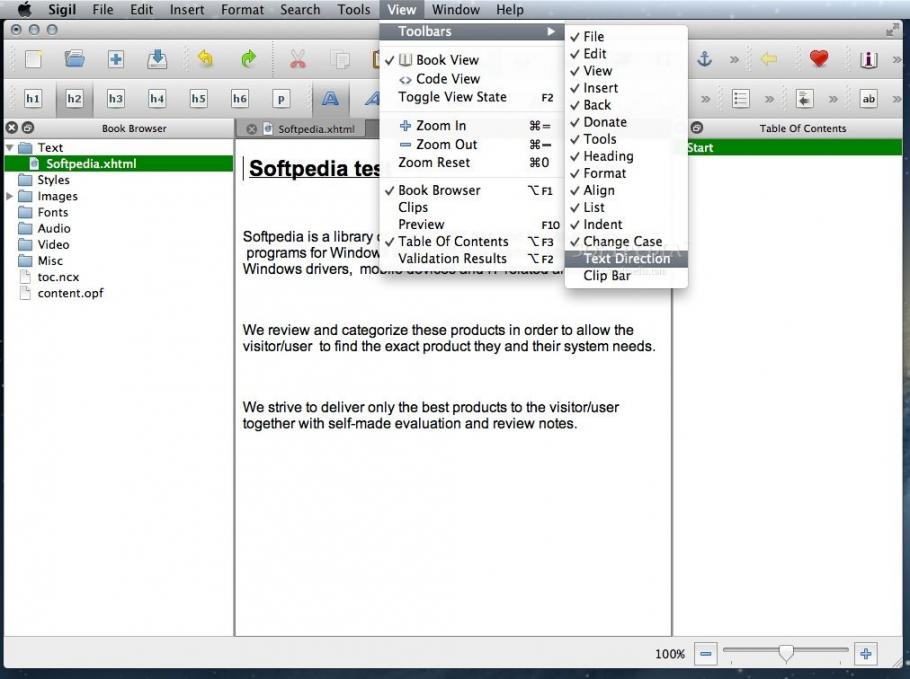910x679 pixels.
Task: Click zoom out minus icon in status bar
Action: pyautogui.click(x=706, y=654)
